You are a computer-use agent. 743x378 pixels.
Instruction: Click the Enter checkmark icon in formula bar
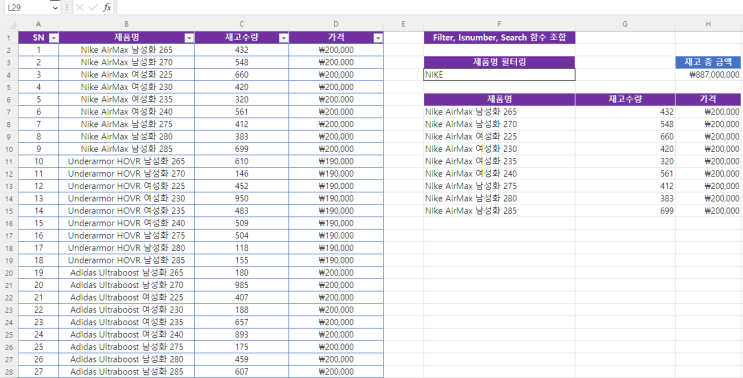tap(93, 7)
